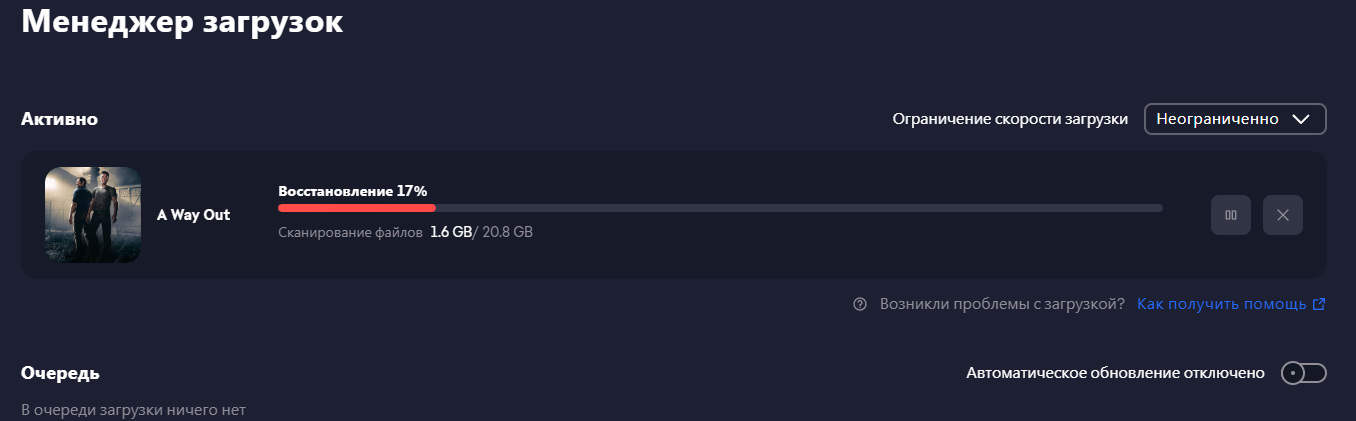Click the 1.6 GB / 20.8 GB size text
The height and width of the screenshot is (421, 1356).
[x=481, y=232]
